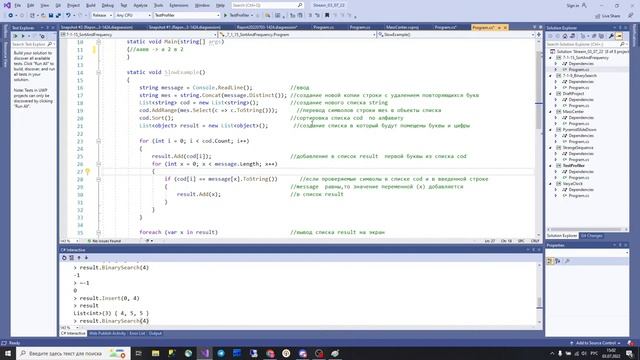Screen dimensions: 640x360
Task: Click the wrench Properties icon in Solution Explorer
Action: pyautogui.click(x=611, y=36)
